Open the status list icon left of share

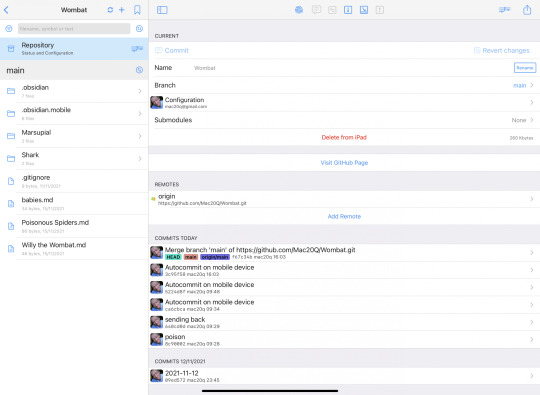(x=505, y=10)
